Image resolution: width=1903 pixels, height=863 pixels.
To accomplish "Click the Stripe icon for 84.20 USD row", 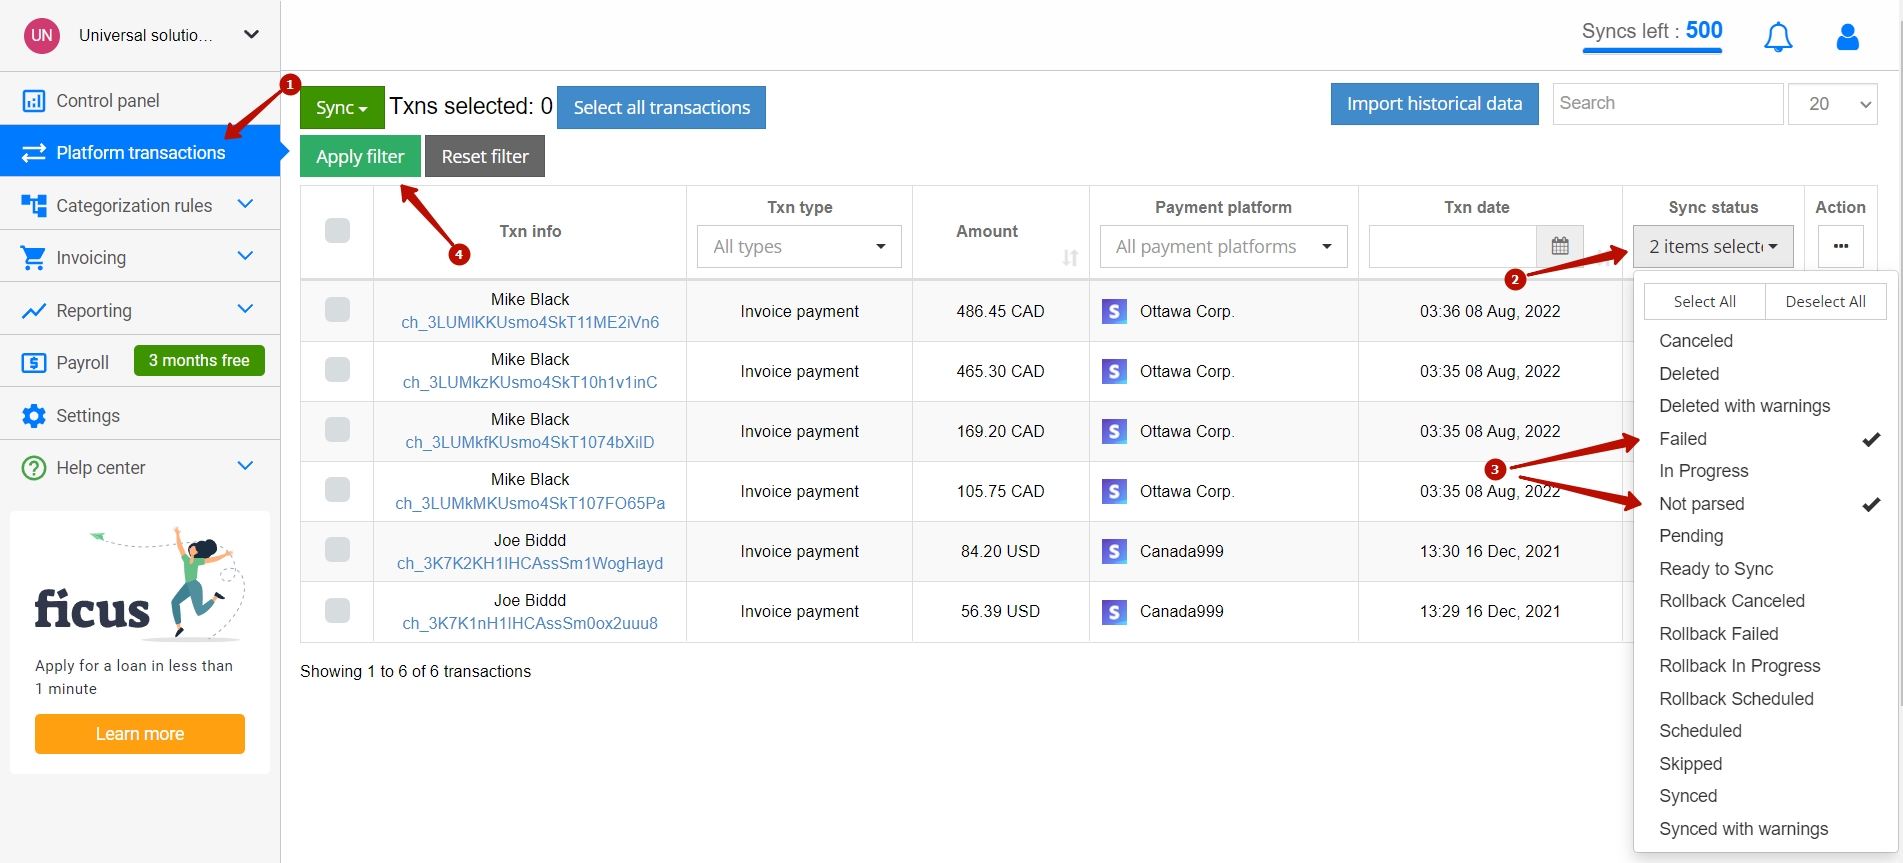I will click(x=1114, y=551).
